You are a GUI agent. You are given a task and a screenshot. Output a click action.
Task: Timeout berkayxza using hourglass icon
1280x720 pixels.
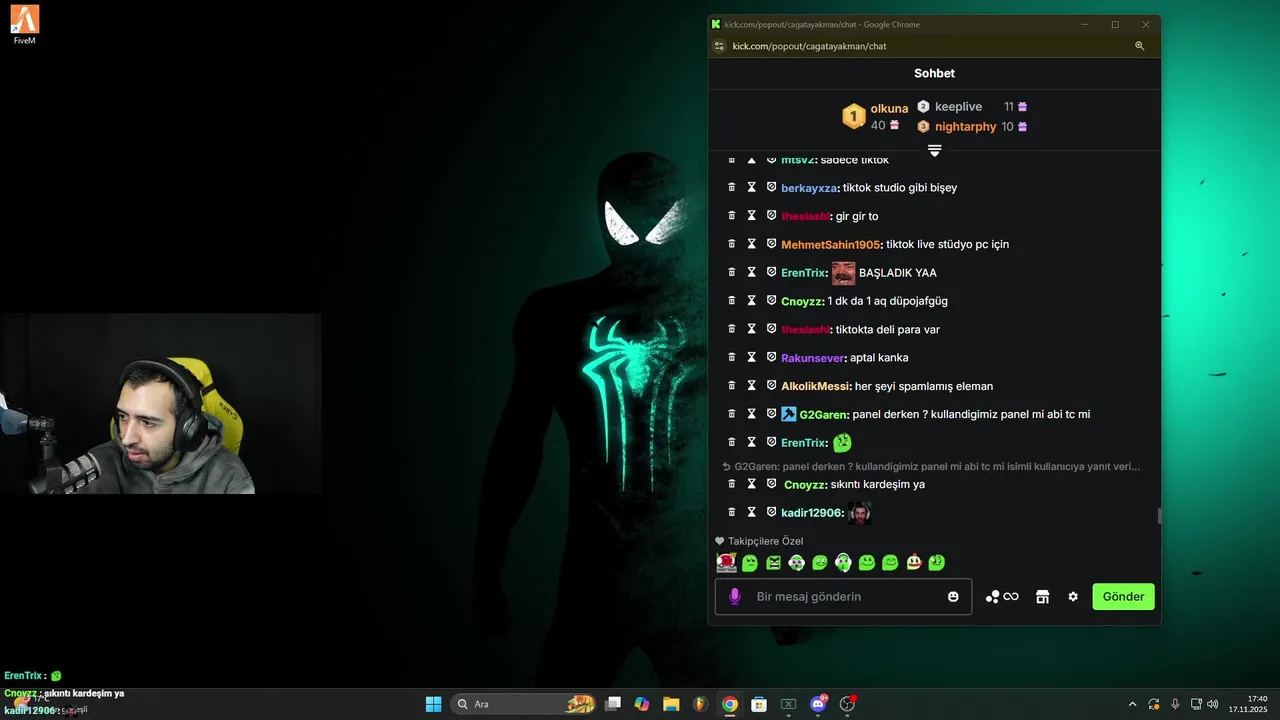(752, 187)
